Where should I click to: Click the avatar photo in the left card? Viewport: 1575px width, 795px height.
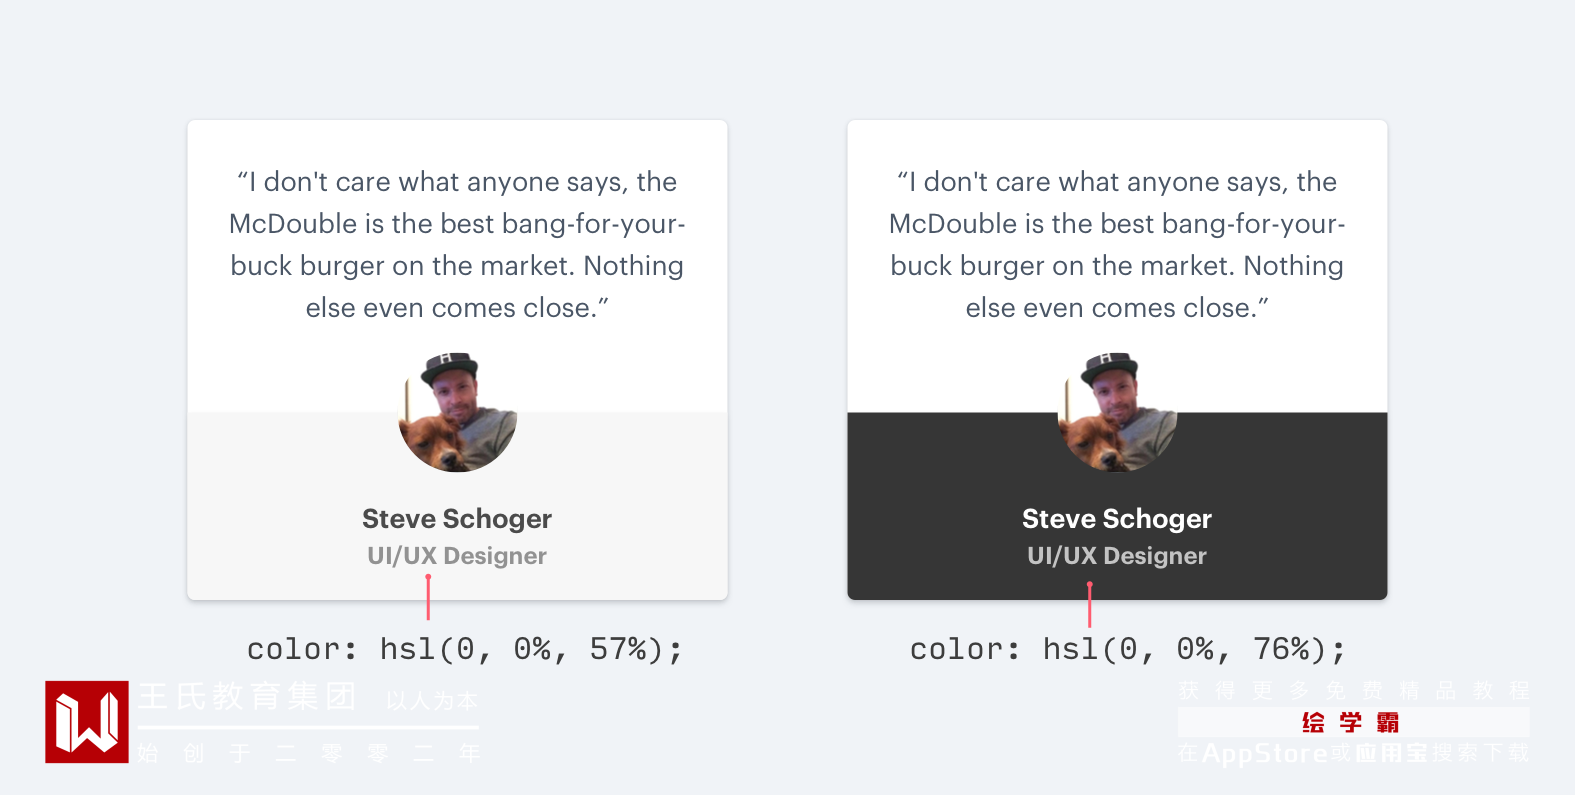click(457, 412)
